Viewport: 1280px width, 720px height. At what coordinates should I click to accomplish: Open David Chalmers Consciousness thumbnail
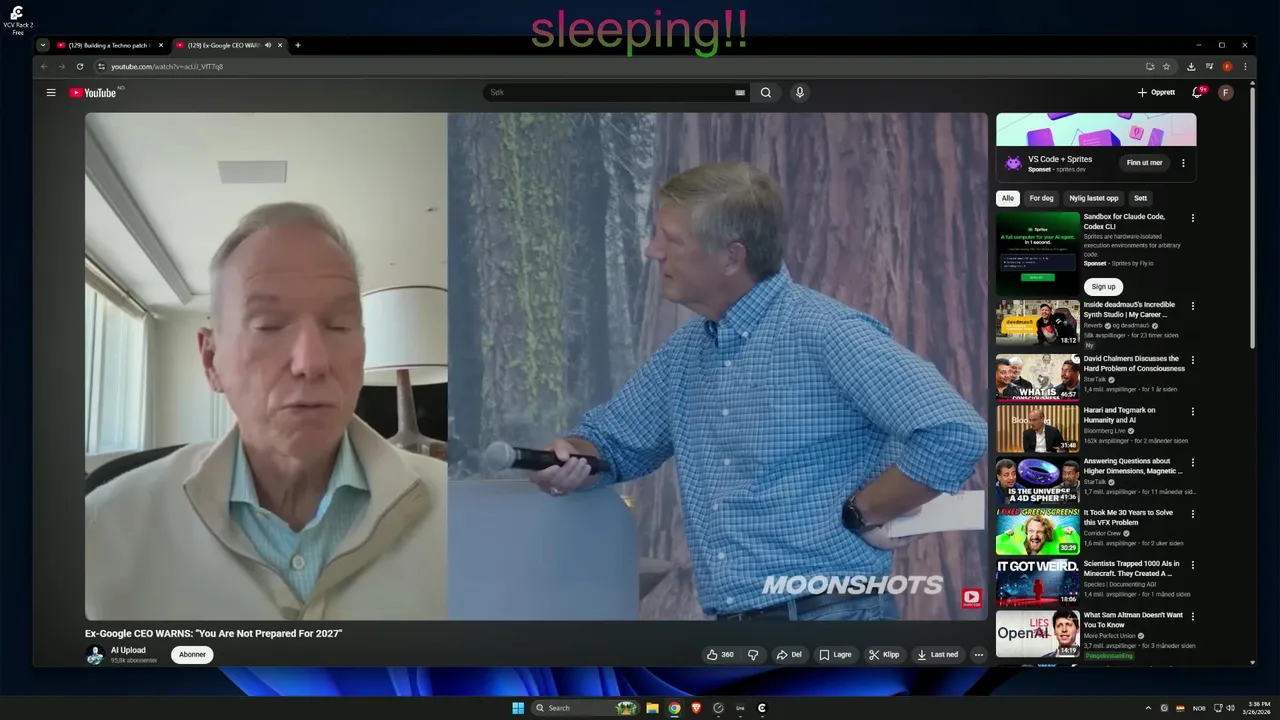coord(1037,377)
